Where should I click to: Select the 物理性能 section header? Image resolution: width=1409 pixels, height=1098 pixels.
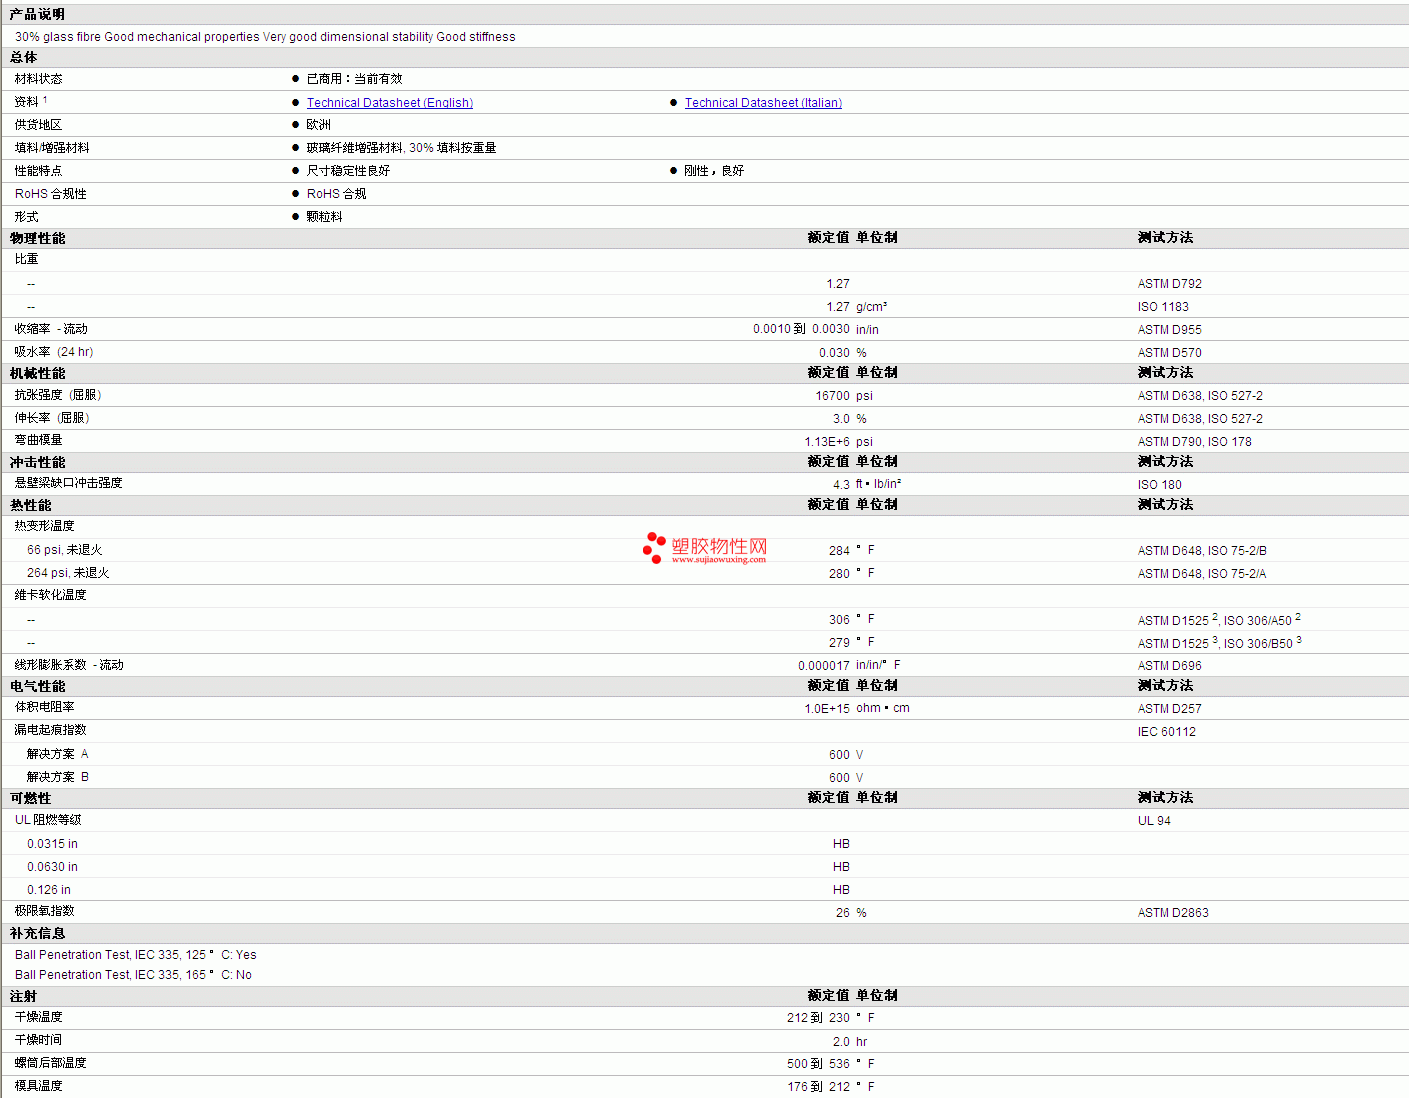(x=37, y=238)
